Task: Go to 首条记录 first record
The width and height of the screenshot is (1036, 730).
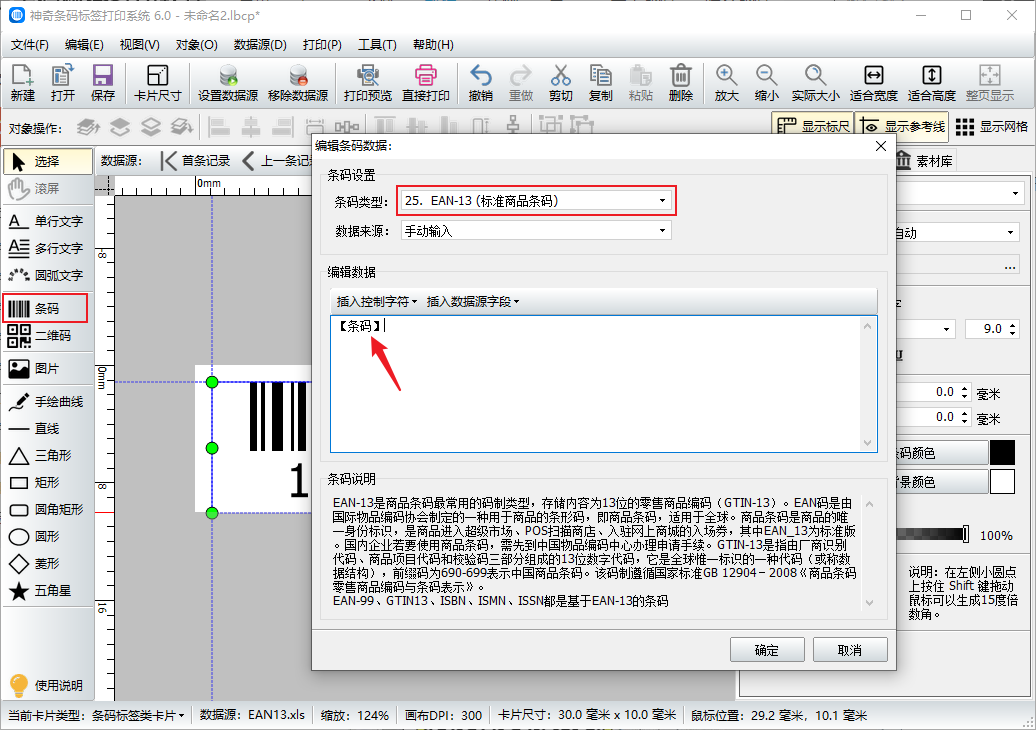Action: (x=196, y=161)
